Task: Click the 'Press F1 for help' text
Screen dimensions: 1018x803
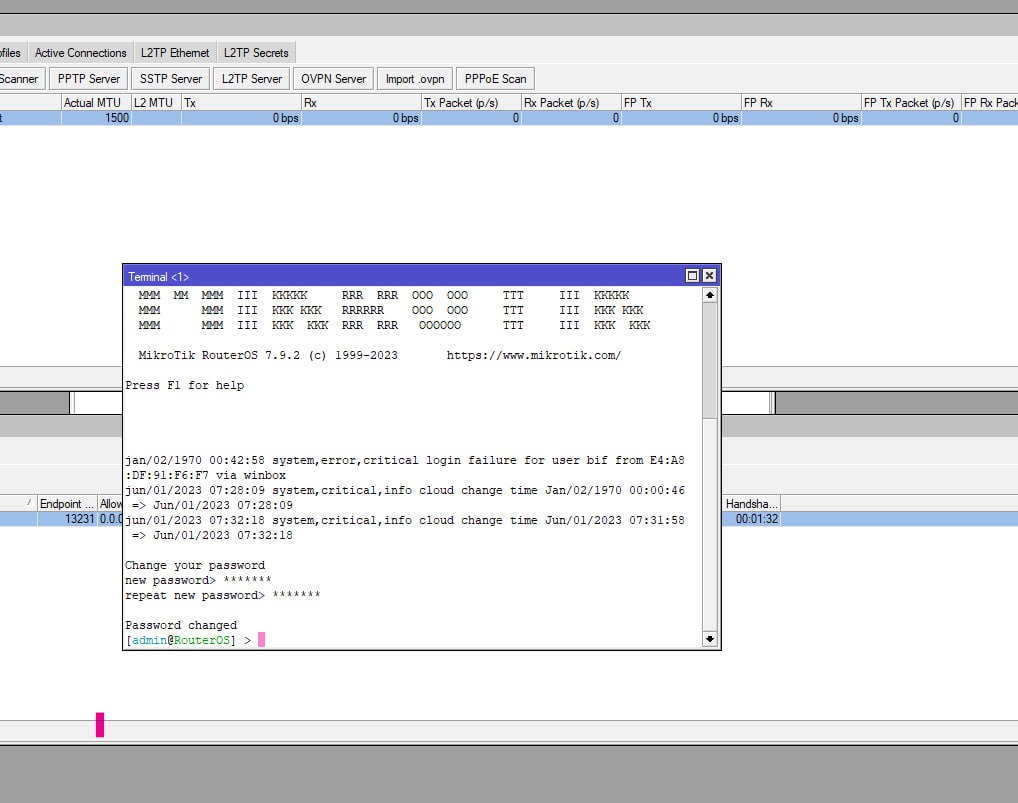Action: coord(184,385)
